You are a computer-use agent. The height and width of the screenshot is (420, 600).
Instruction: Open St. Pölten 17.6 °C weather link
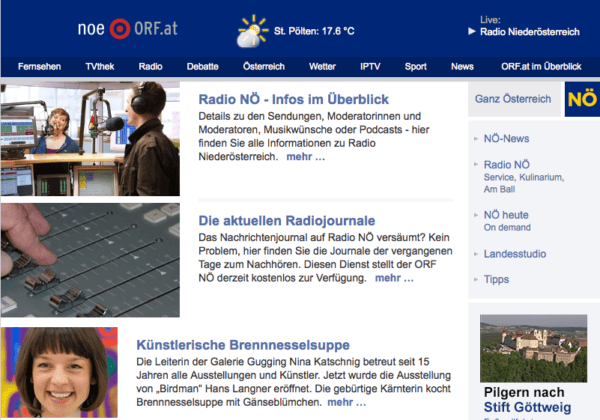pos(314,31)
